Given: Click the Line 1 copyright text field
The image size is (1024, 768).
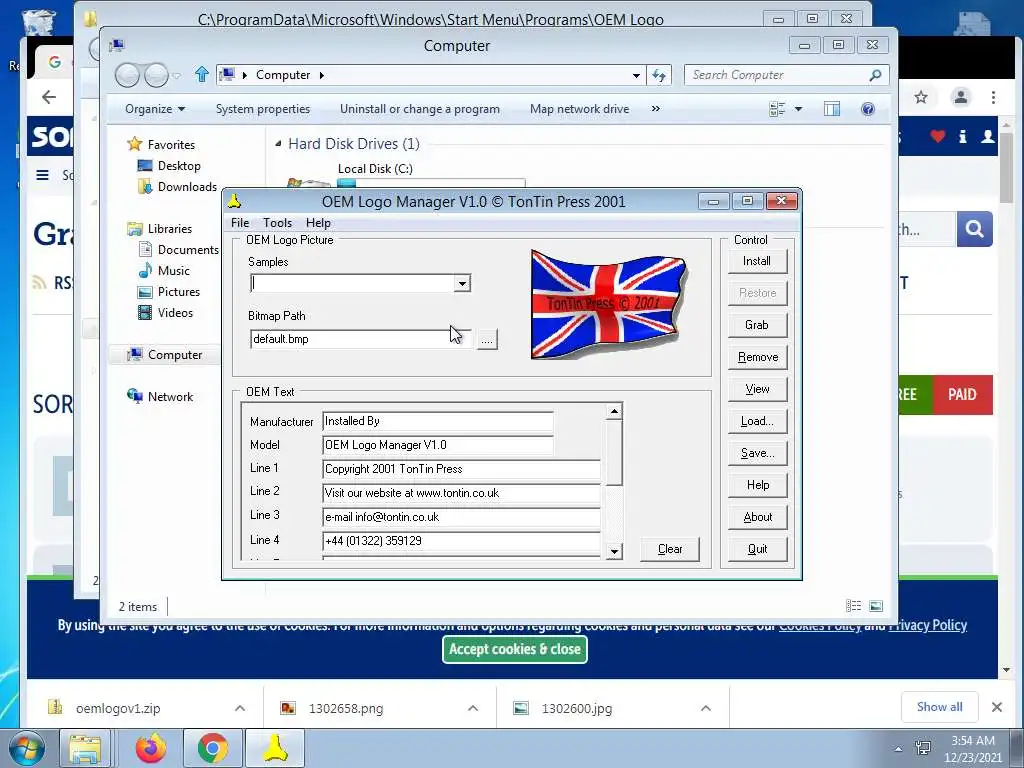Looking at the screenshot, I should click(x=461, y=469).
